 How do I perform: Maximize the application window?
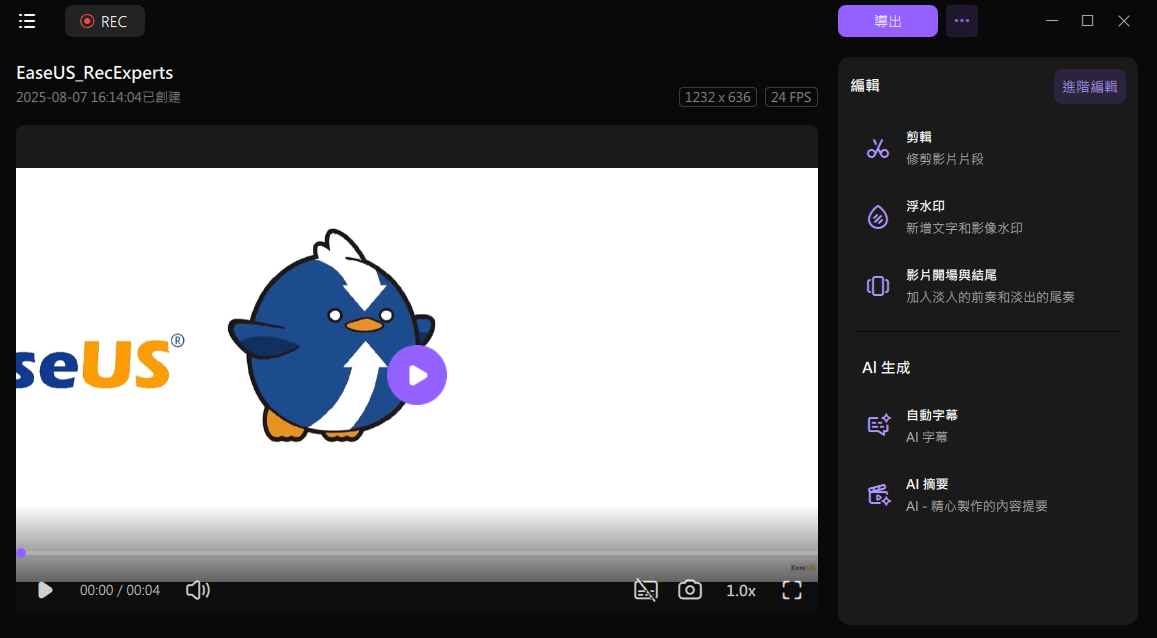1088,21
